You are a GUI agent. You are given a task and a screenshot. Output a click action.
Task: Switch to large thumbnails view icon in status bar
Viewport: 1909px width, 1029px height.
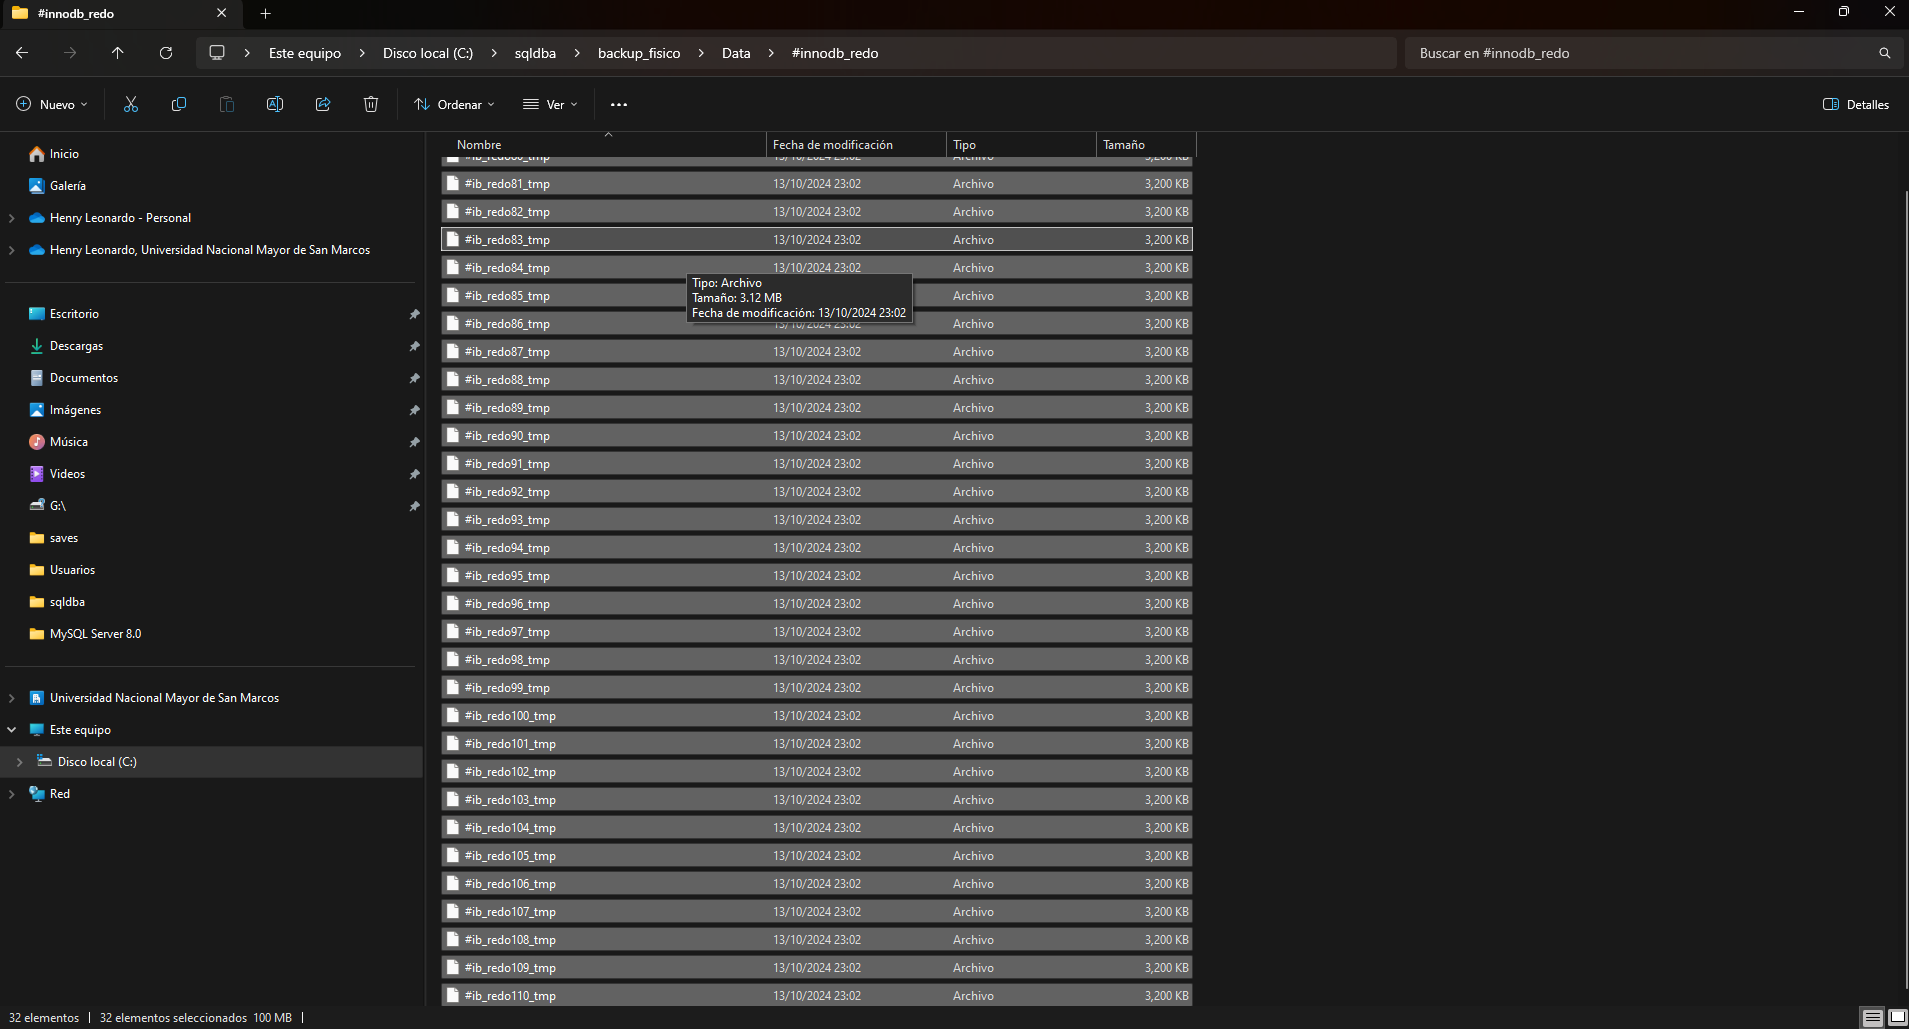pyautogui.click(x=1897, y=1017)
